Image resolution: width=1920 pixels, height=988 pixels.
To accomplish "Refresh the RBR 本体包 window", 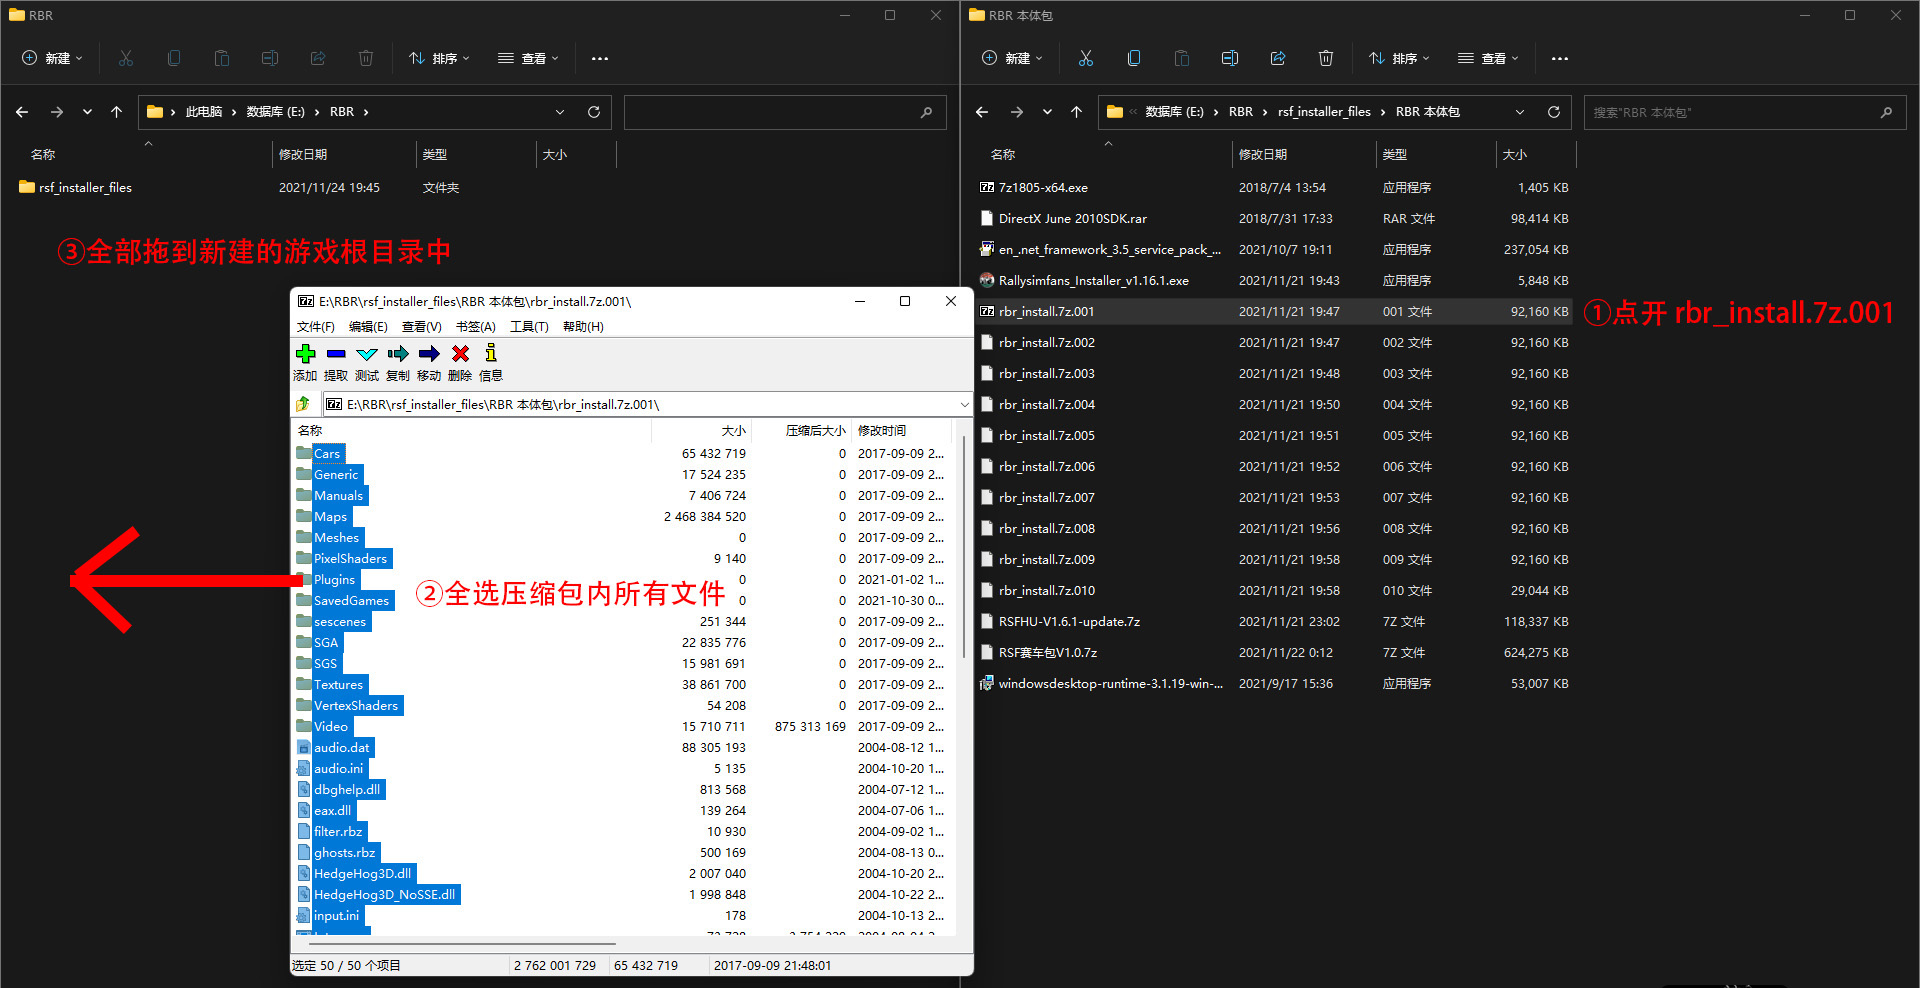I will (x=1554, y=112).
